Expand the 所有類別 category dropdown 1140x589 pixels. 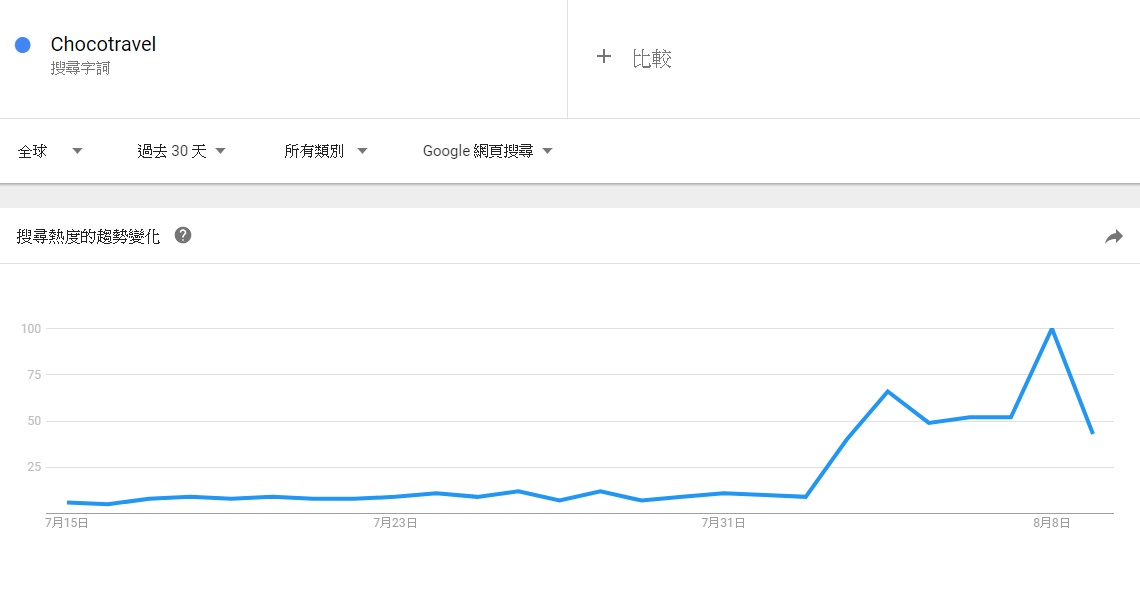325,151
